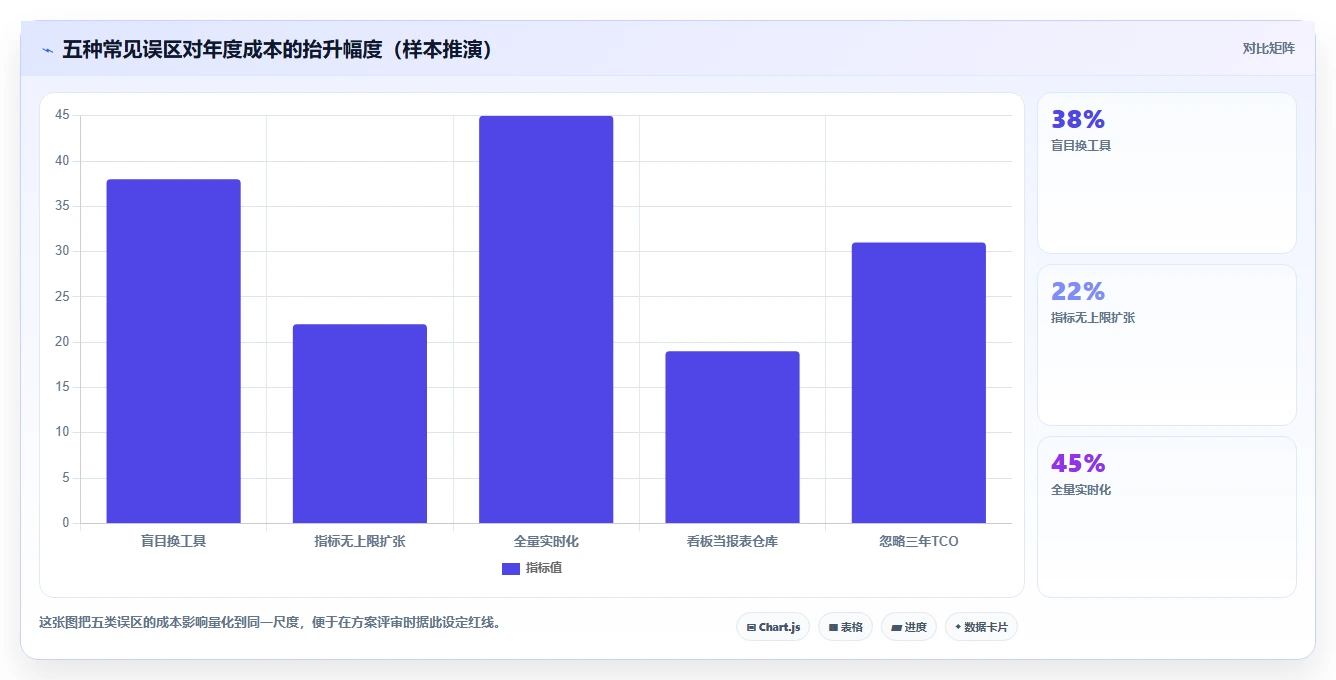
Task: Click the caption text starting with 这张图把五类误区
Action: tap(270, 622)
